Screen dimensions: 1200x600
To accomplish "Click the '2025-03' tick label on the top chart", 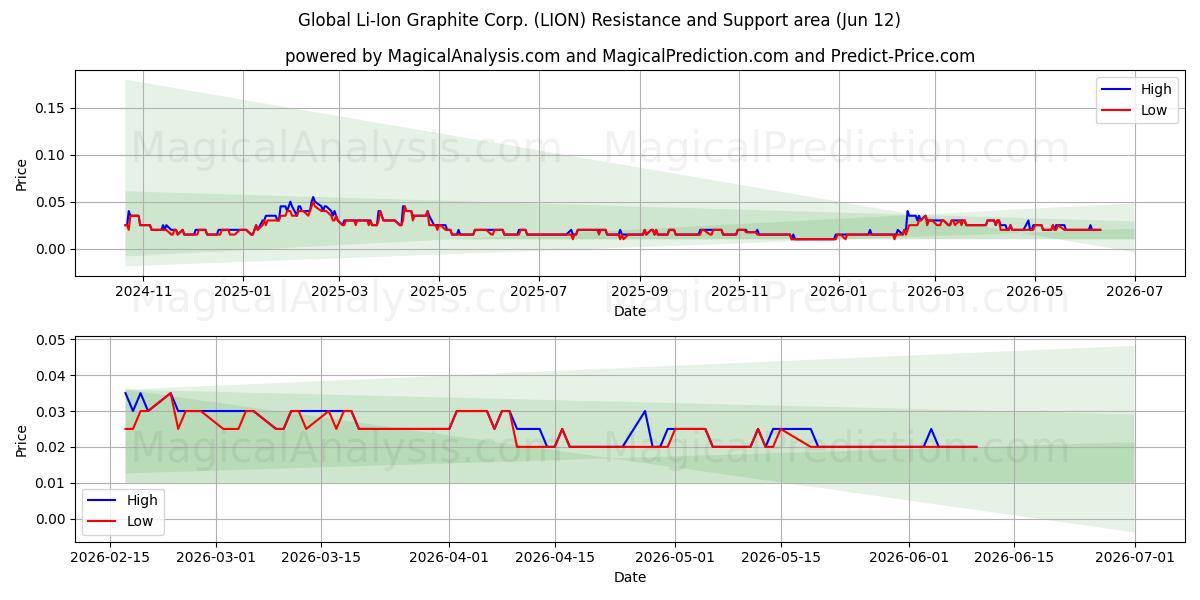I will (339, 291).
